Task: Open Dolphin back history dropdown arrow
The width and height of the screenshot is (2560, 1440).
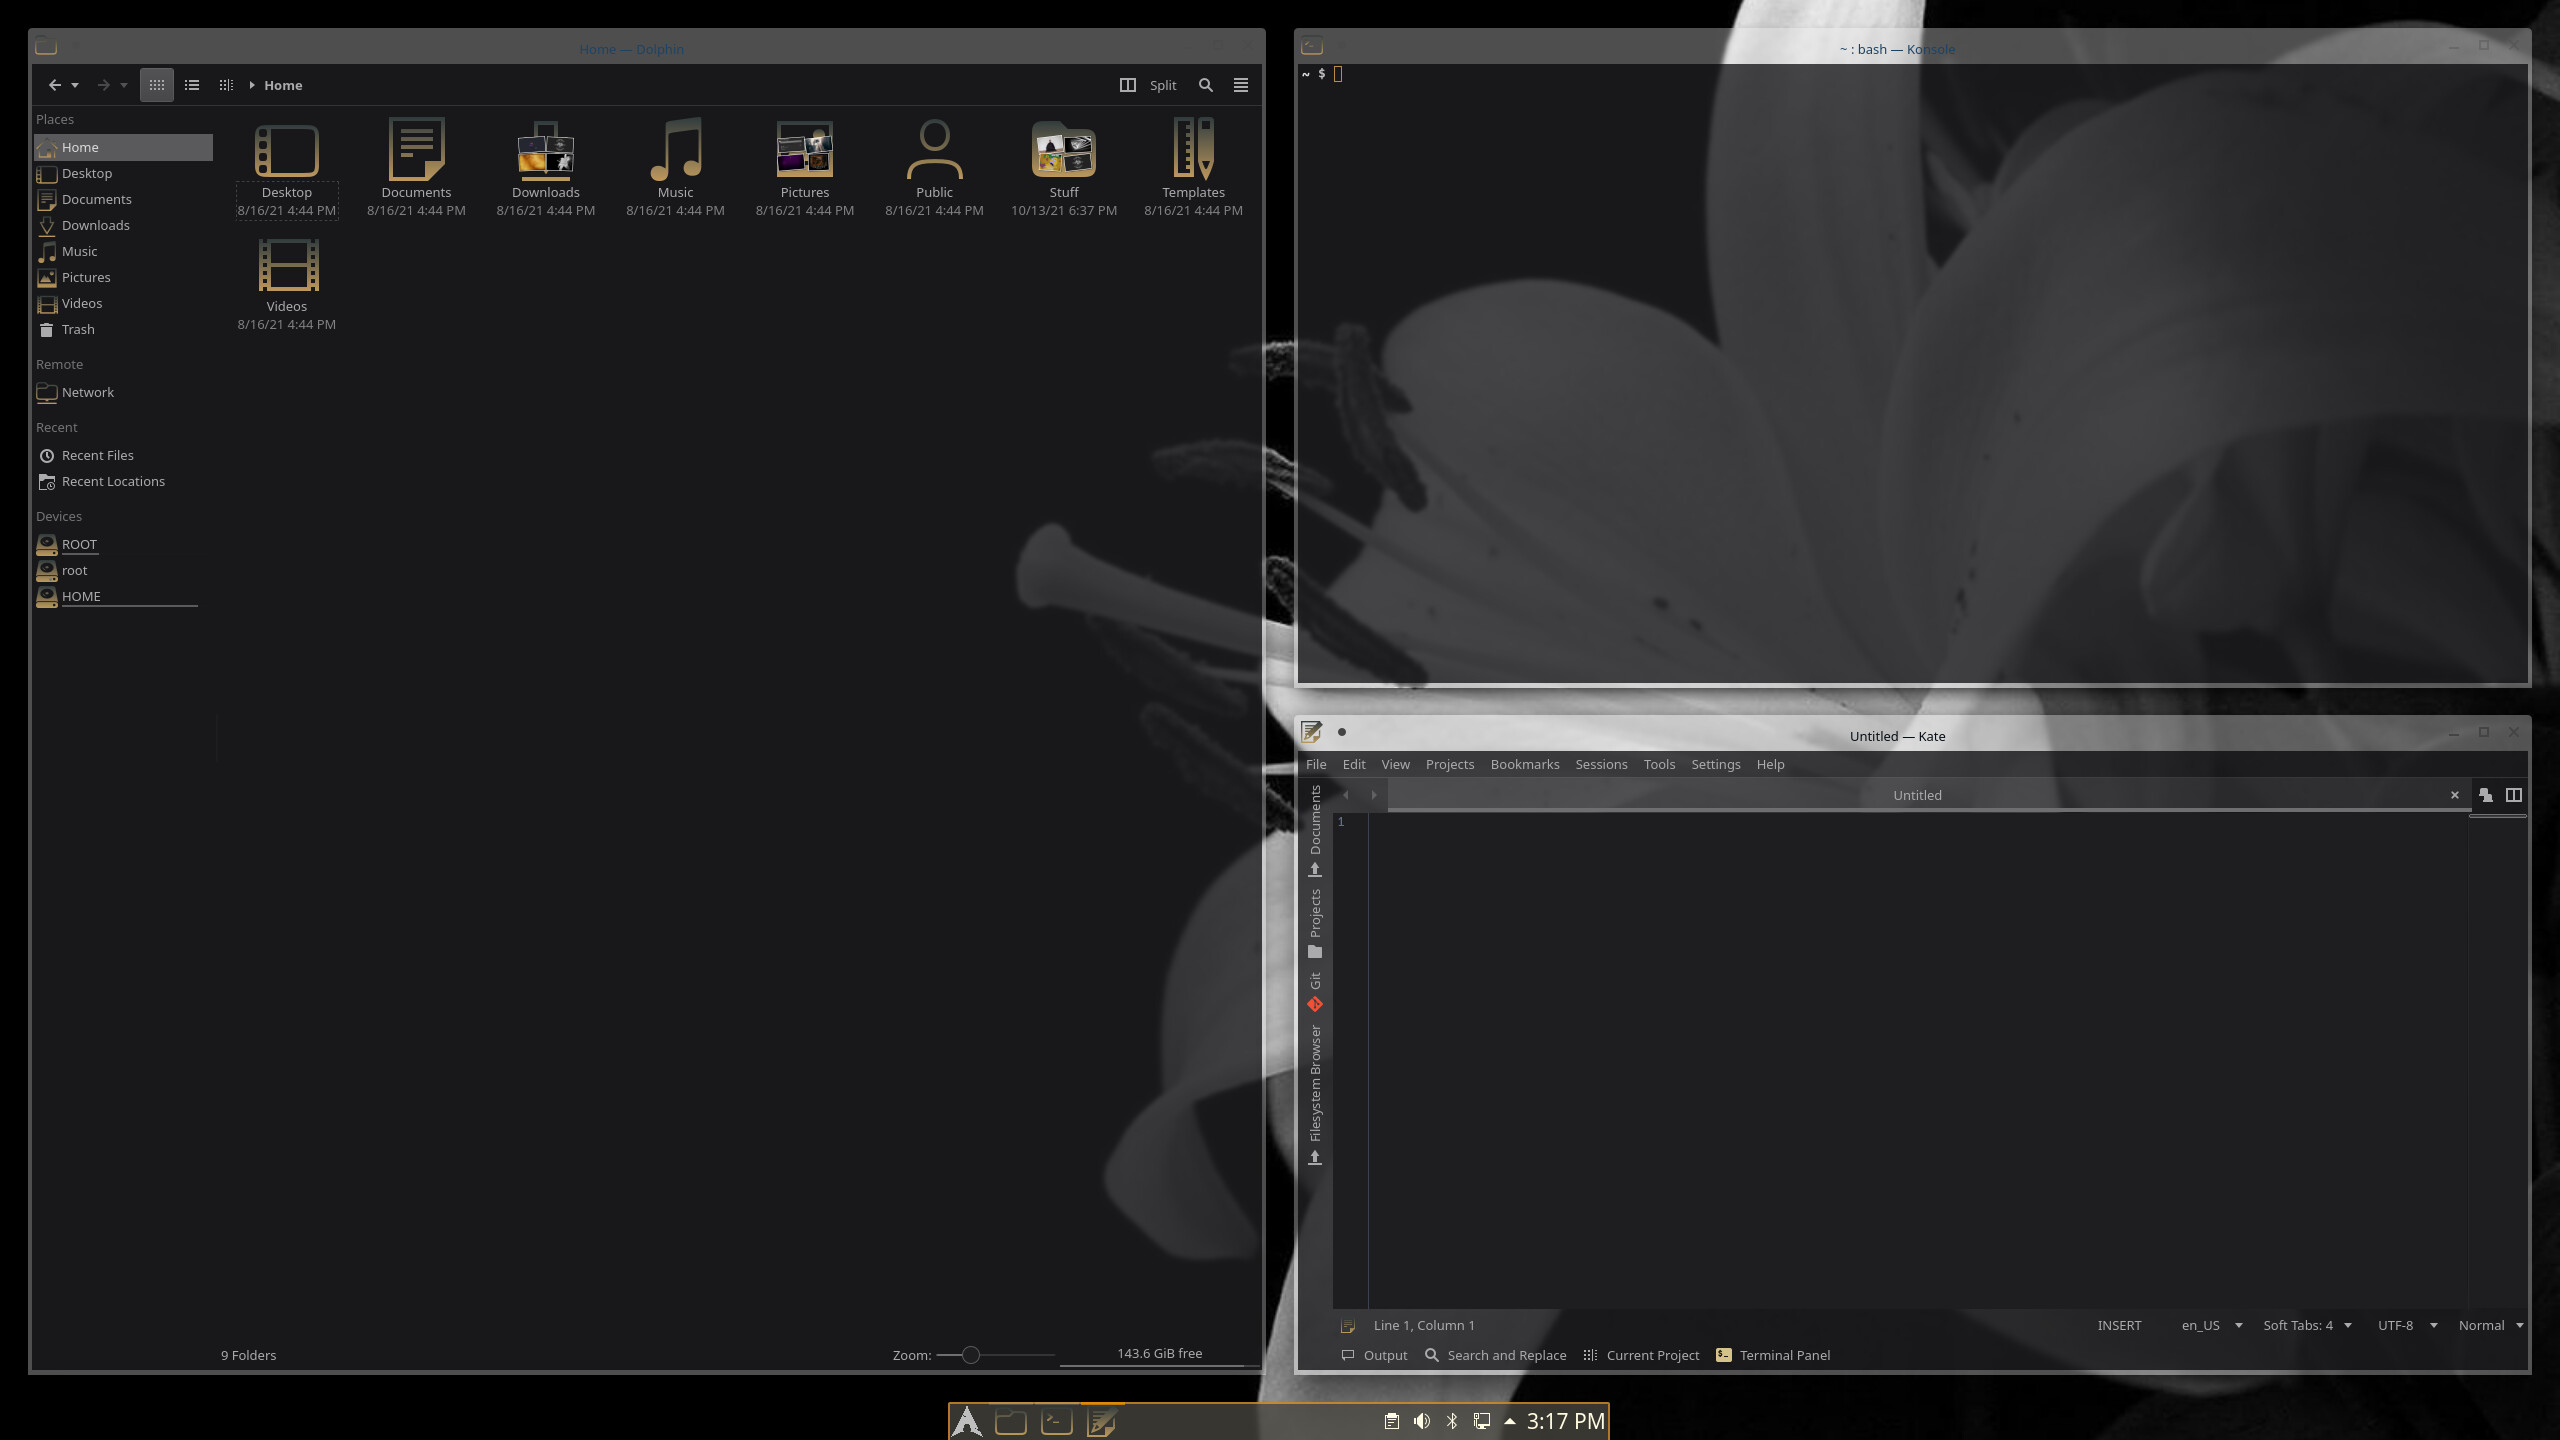Action: coord(75,85)
